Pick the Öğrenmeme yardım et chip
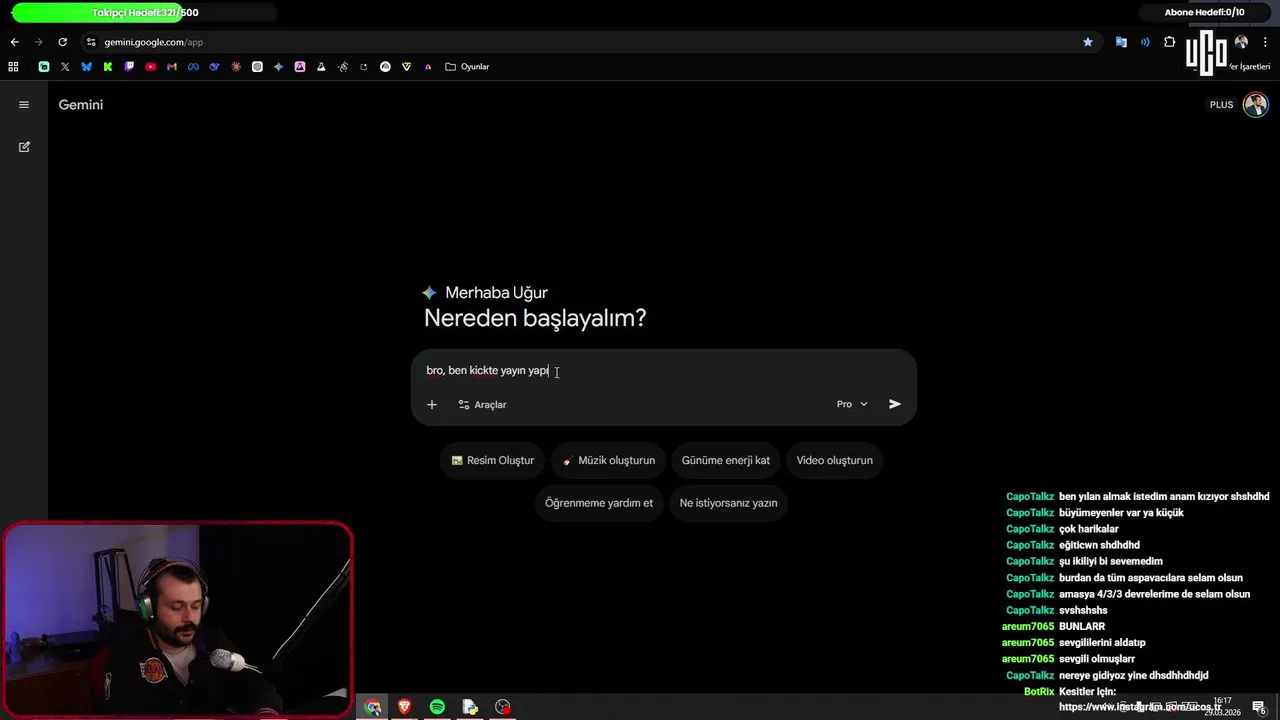The height and width of the screenshot is (720, 1280). [599, 503]
